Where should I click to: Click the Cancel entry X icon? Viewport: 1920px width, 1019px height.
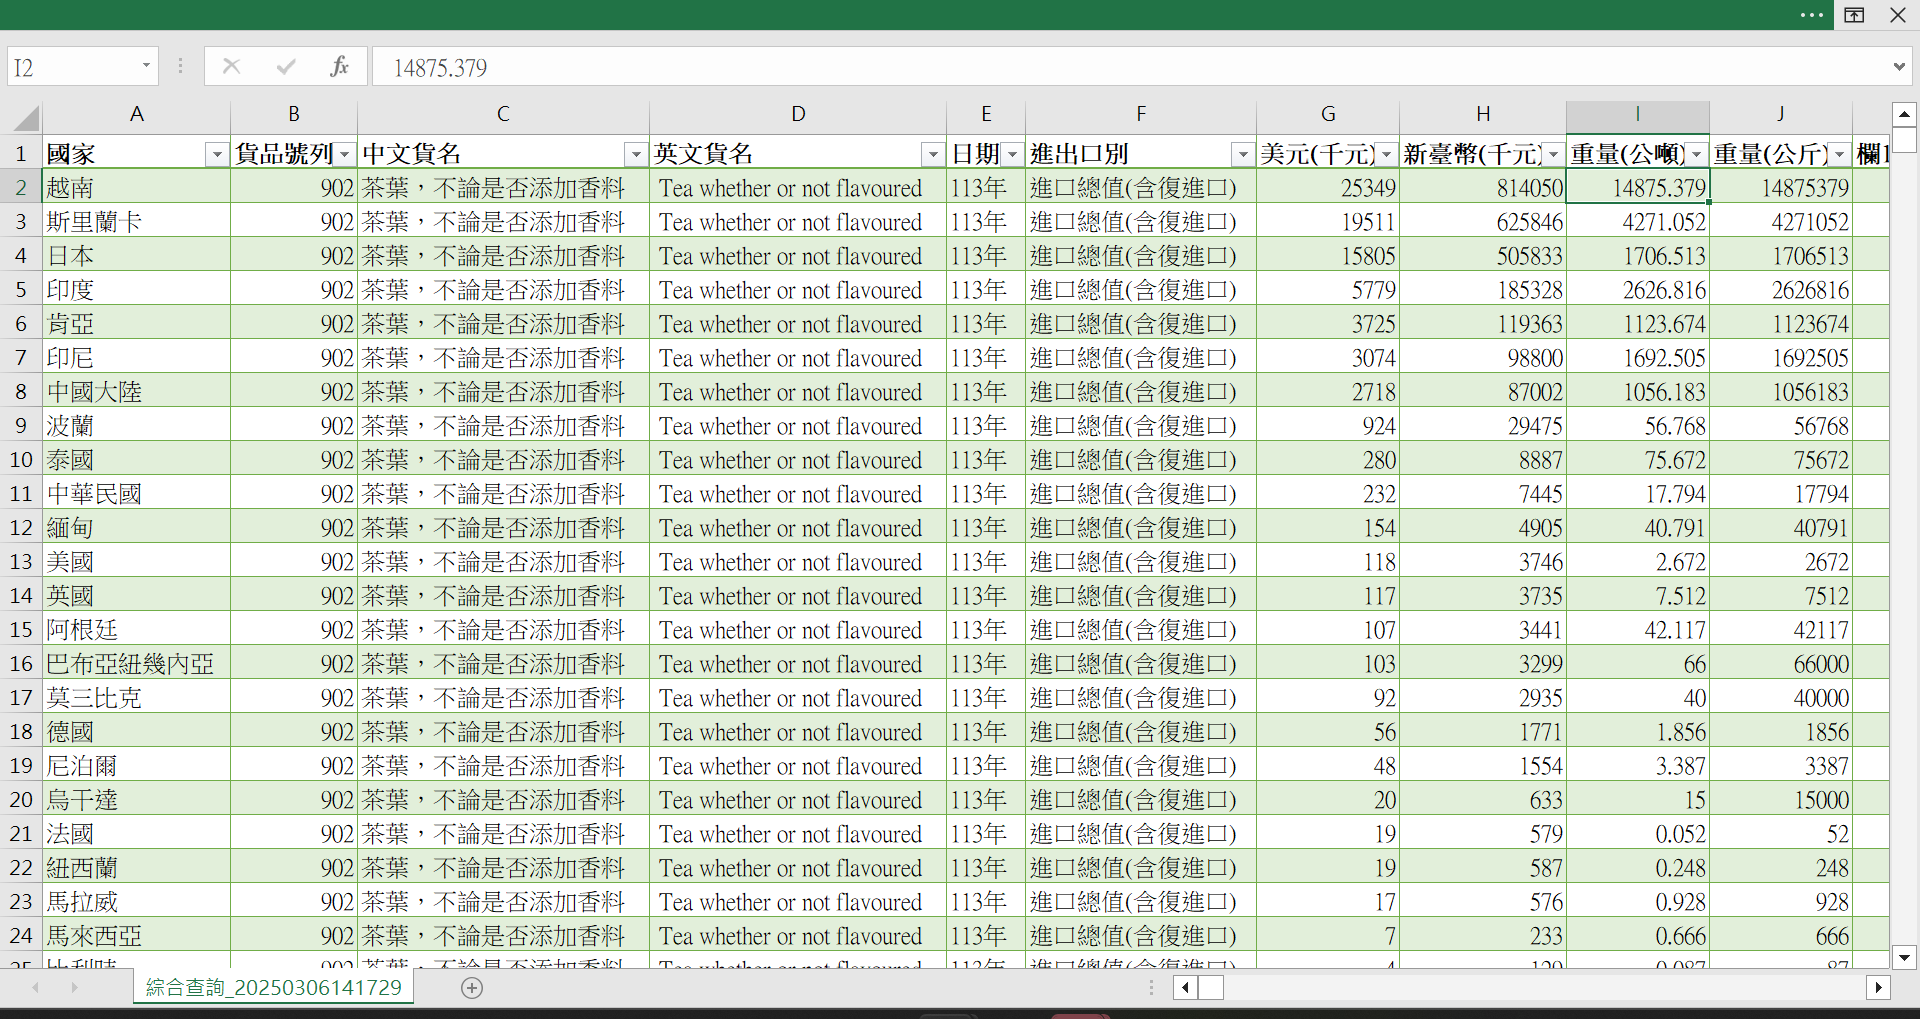(x=231, y=67)
